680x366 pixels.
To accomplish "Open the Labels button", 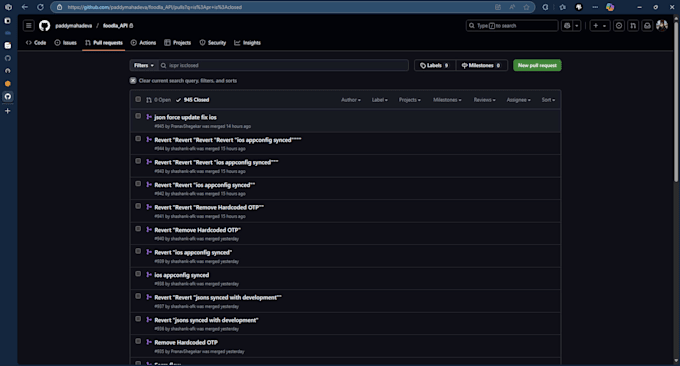I will (435, 65).
